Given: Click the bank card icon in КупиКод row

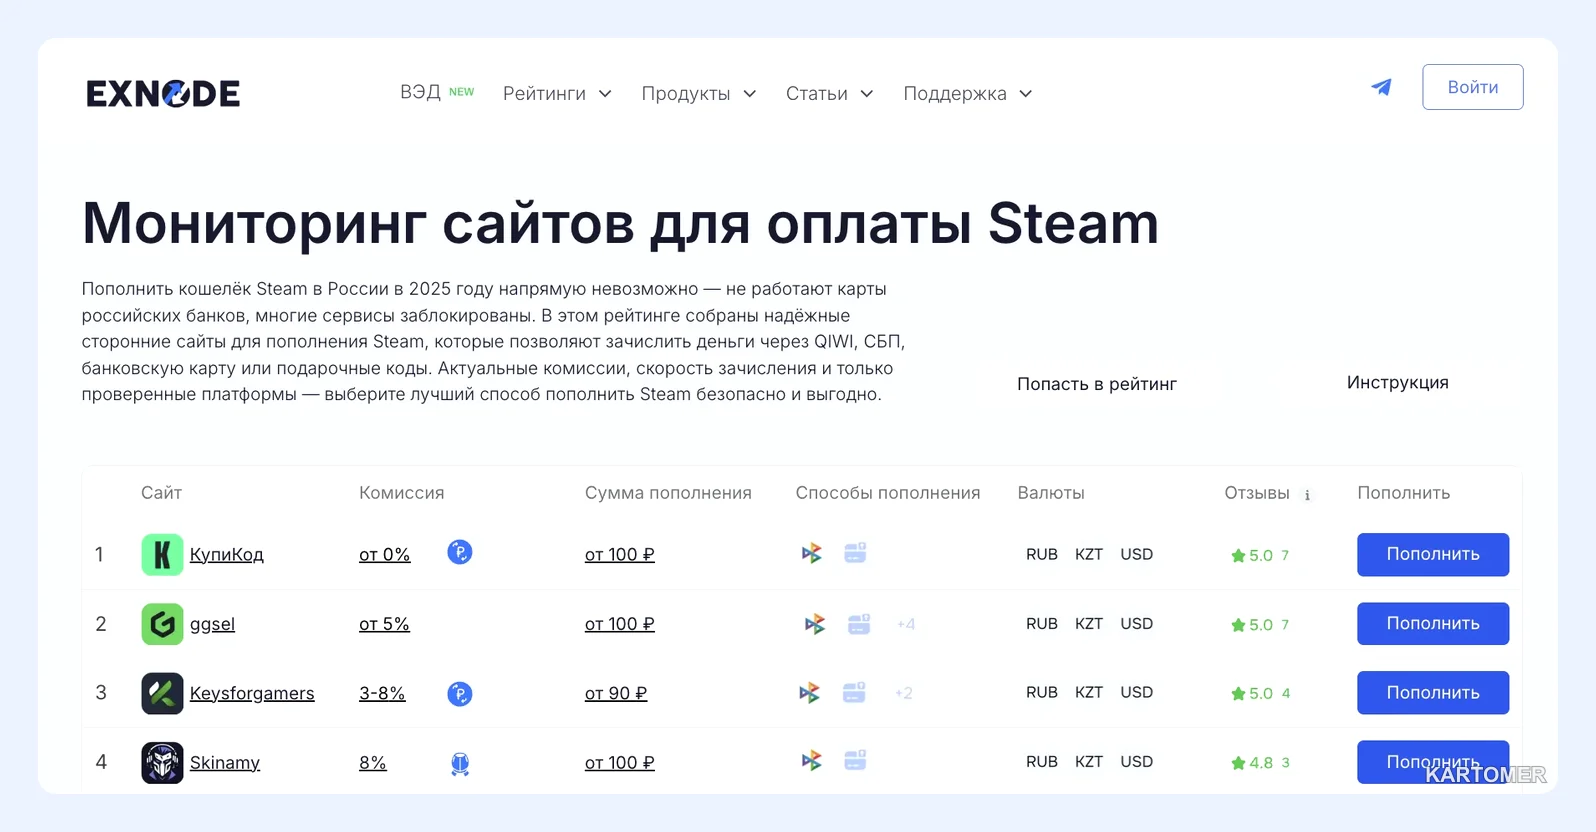Looking at the screenshot, I should (x=855, y=552).
